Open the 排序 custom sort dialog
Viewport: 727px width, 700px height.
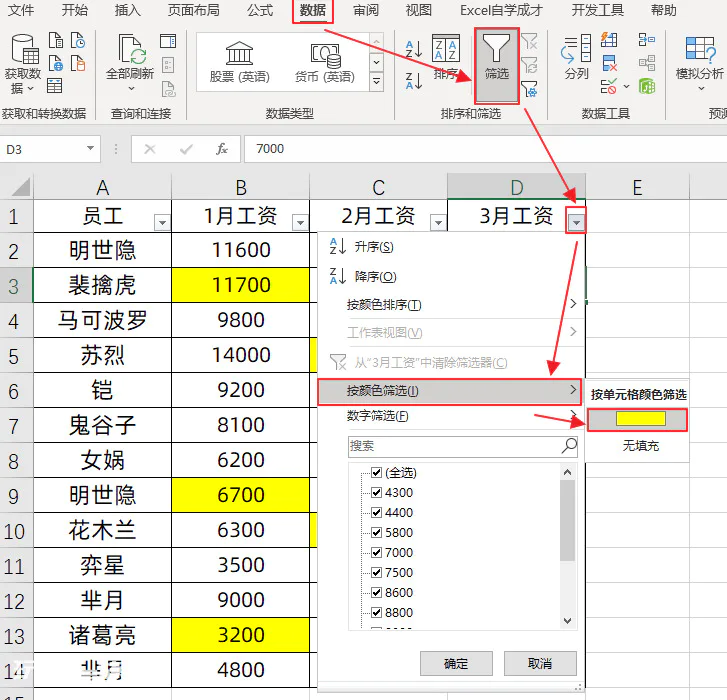[446, 57]
